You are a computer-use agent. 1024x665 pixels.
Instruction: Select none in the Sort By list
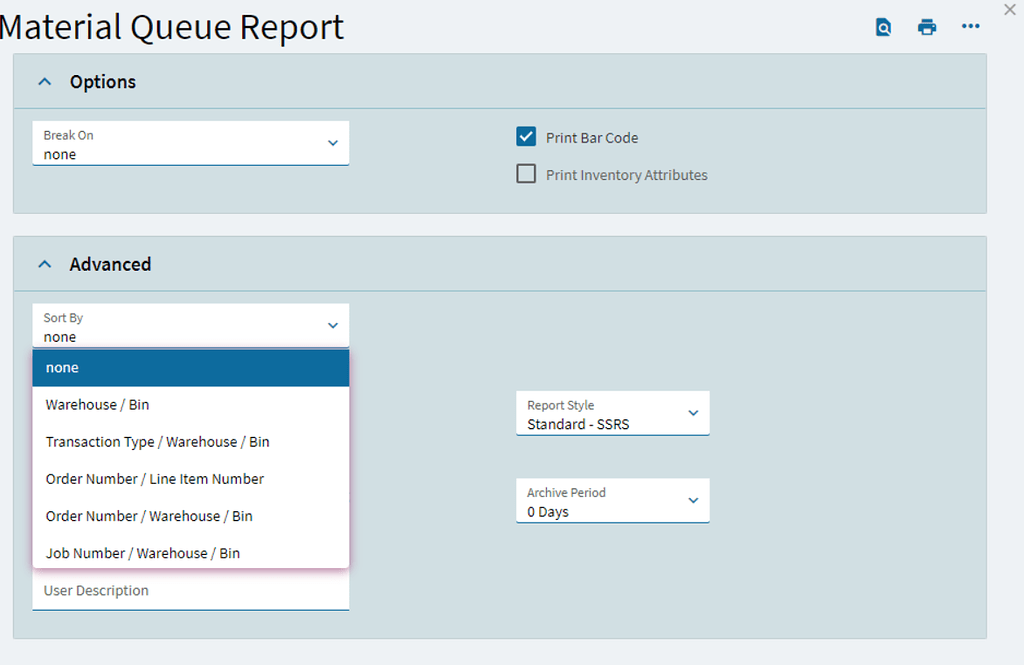pos(62,367)
